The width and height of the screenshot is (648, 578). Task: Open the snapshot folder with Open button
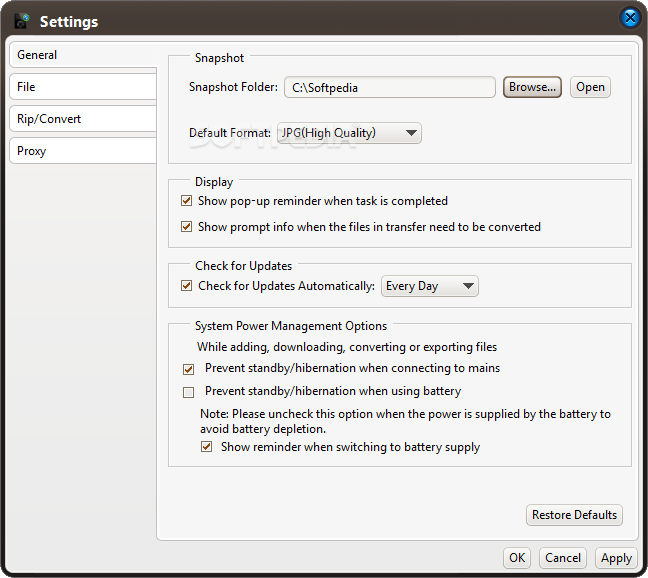590,87
